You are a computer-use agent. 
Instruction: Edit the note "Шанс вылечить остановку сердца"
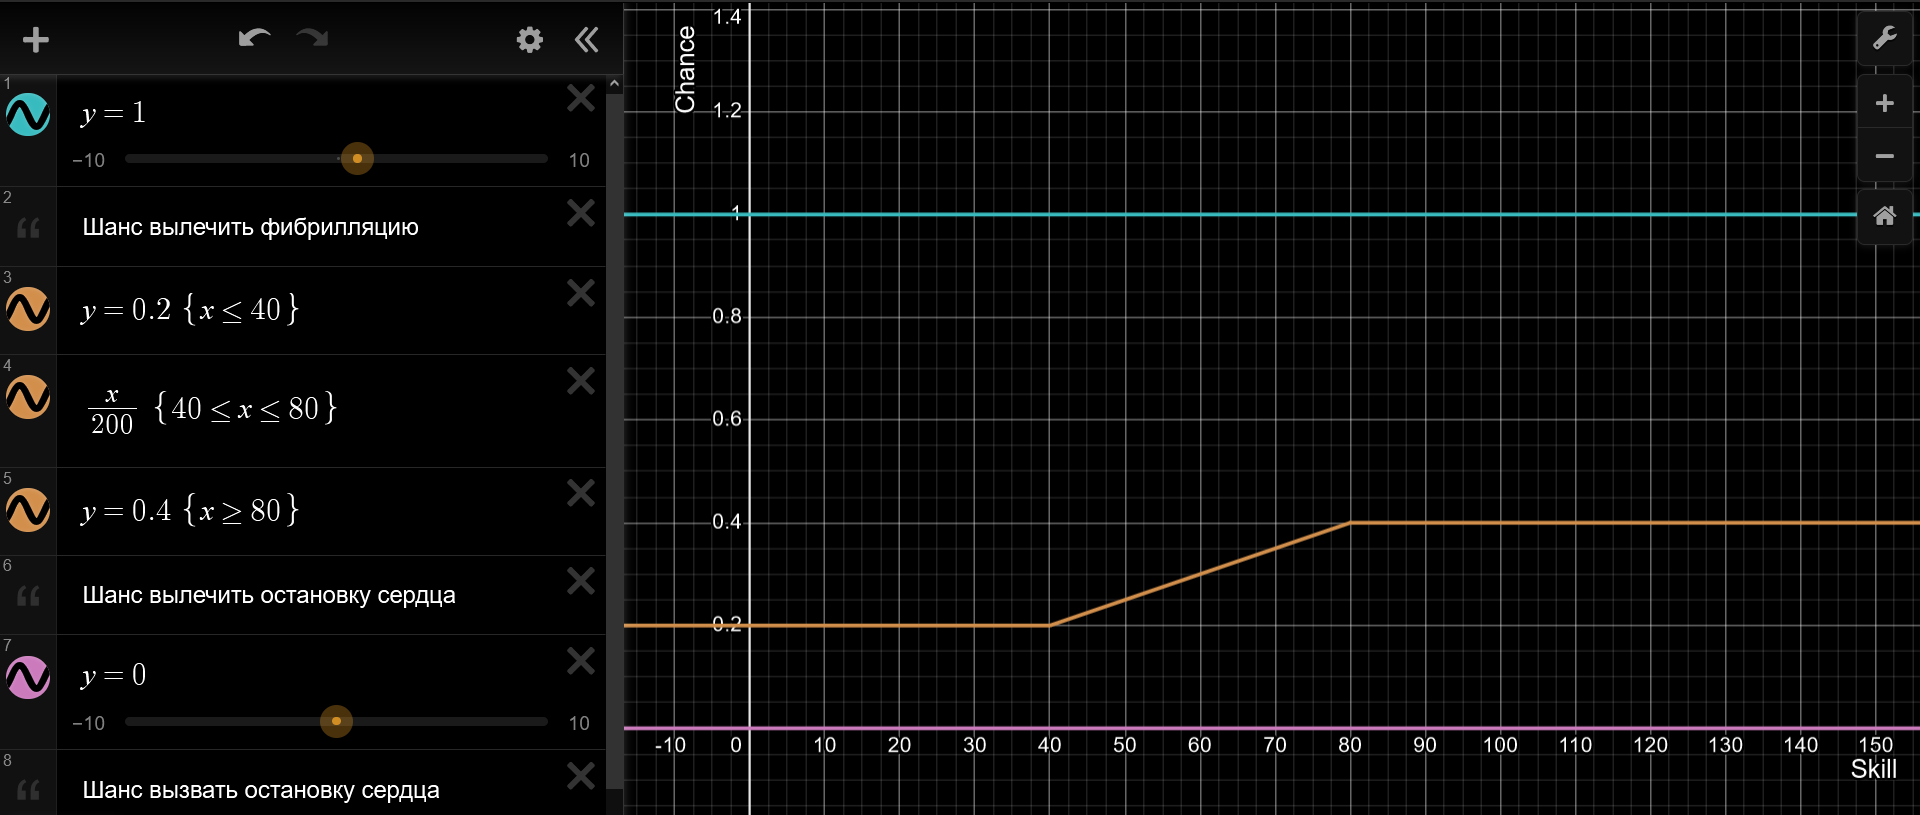(x=269, y=595)
